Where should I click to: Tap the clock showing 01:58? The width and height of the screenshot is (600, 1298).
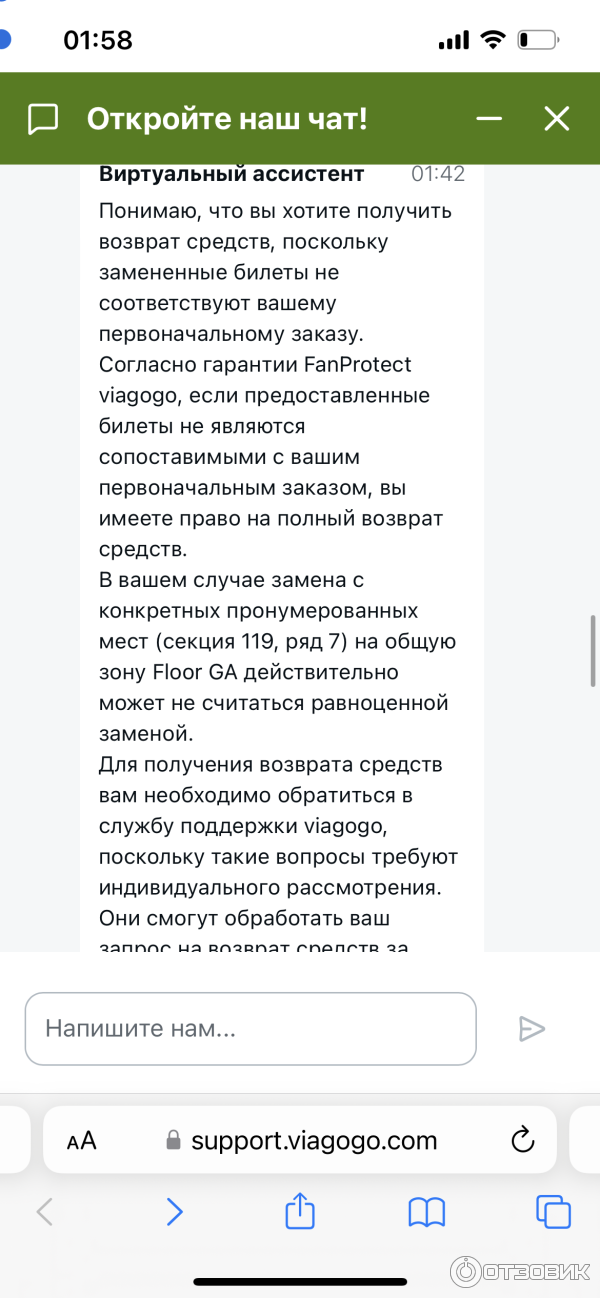pos(97,39)
